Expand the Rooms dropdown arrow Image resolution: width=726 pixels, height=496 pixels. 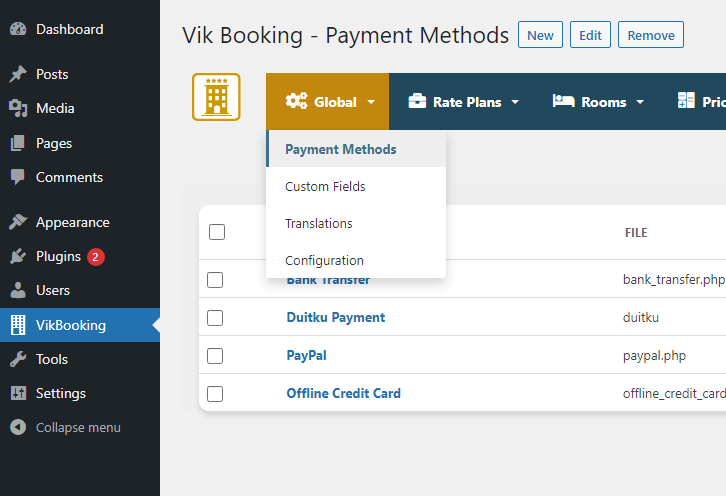[x=640, y=102]
